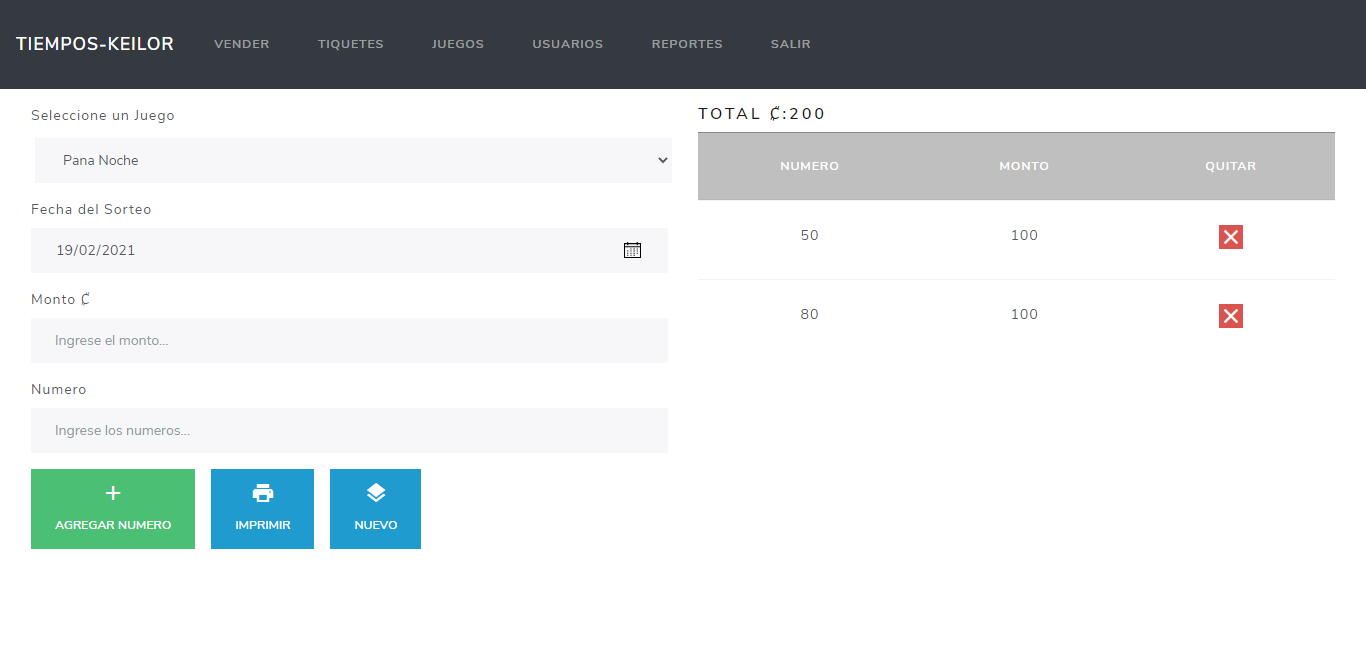Image resolution: width=1366 pixels, height=657 pixels.
Task: Click the plus icon on Agregar Numero
Action: pyautogui.click(x=113, y=493)
